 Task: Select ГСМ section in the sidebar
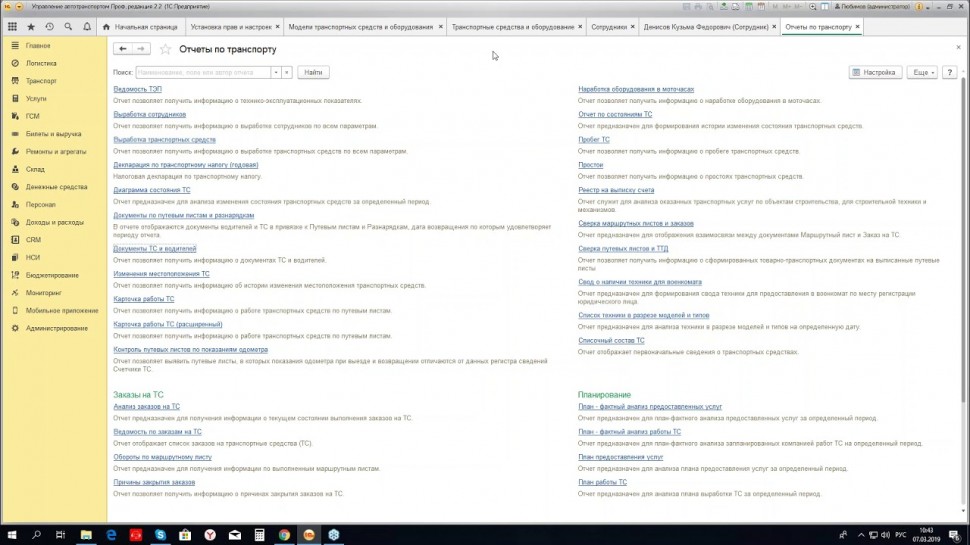point(33,116)
